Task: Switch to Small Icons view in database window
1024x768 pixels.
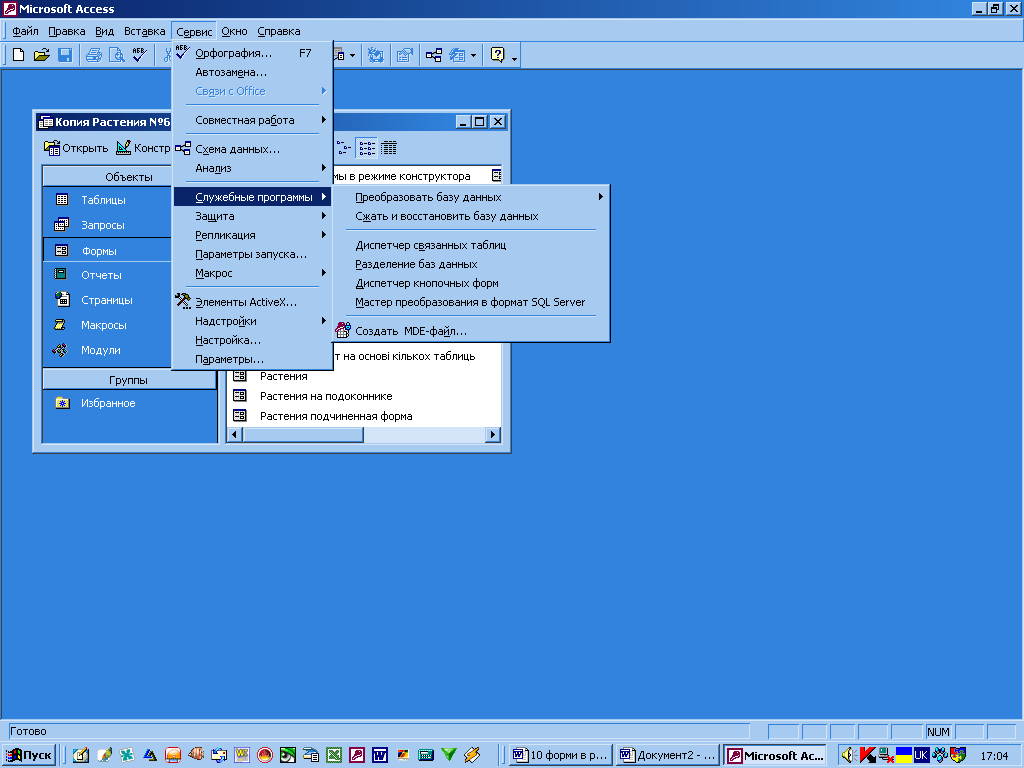Action: pyautogui.click(x=344, y=148)
